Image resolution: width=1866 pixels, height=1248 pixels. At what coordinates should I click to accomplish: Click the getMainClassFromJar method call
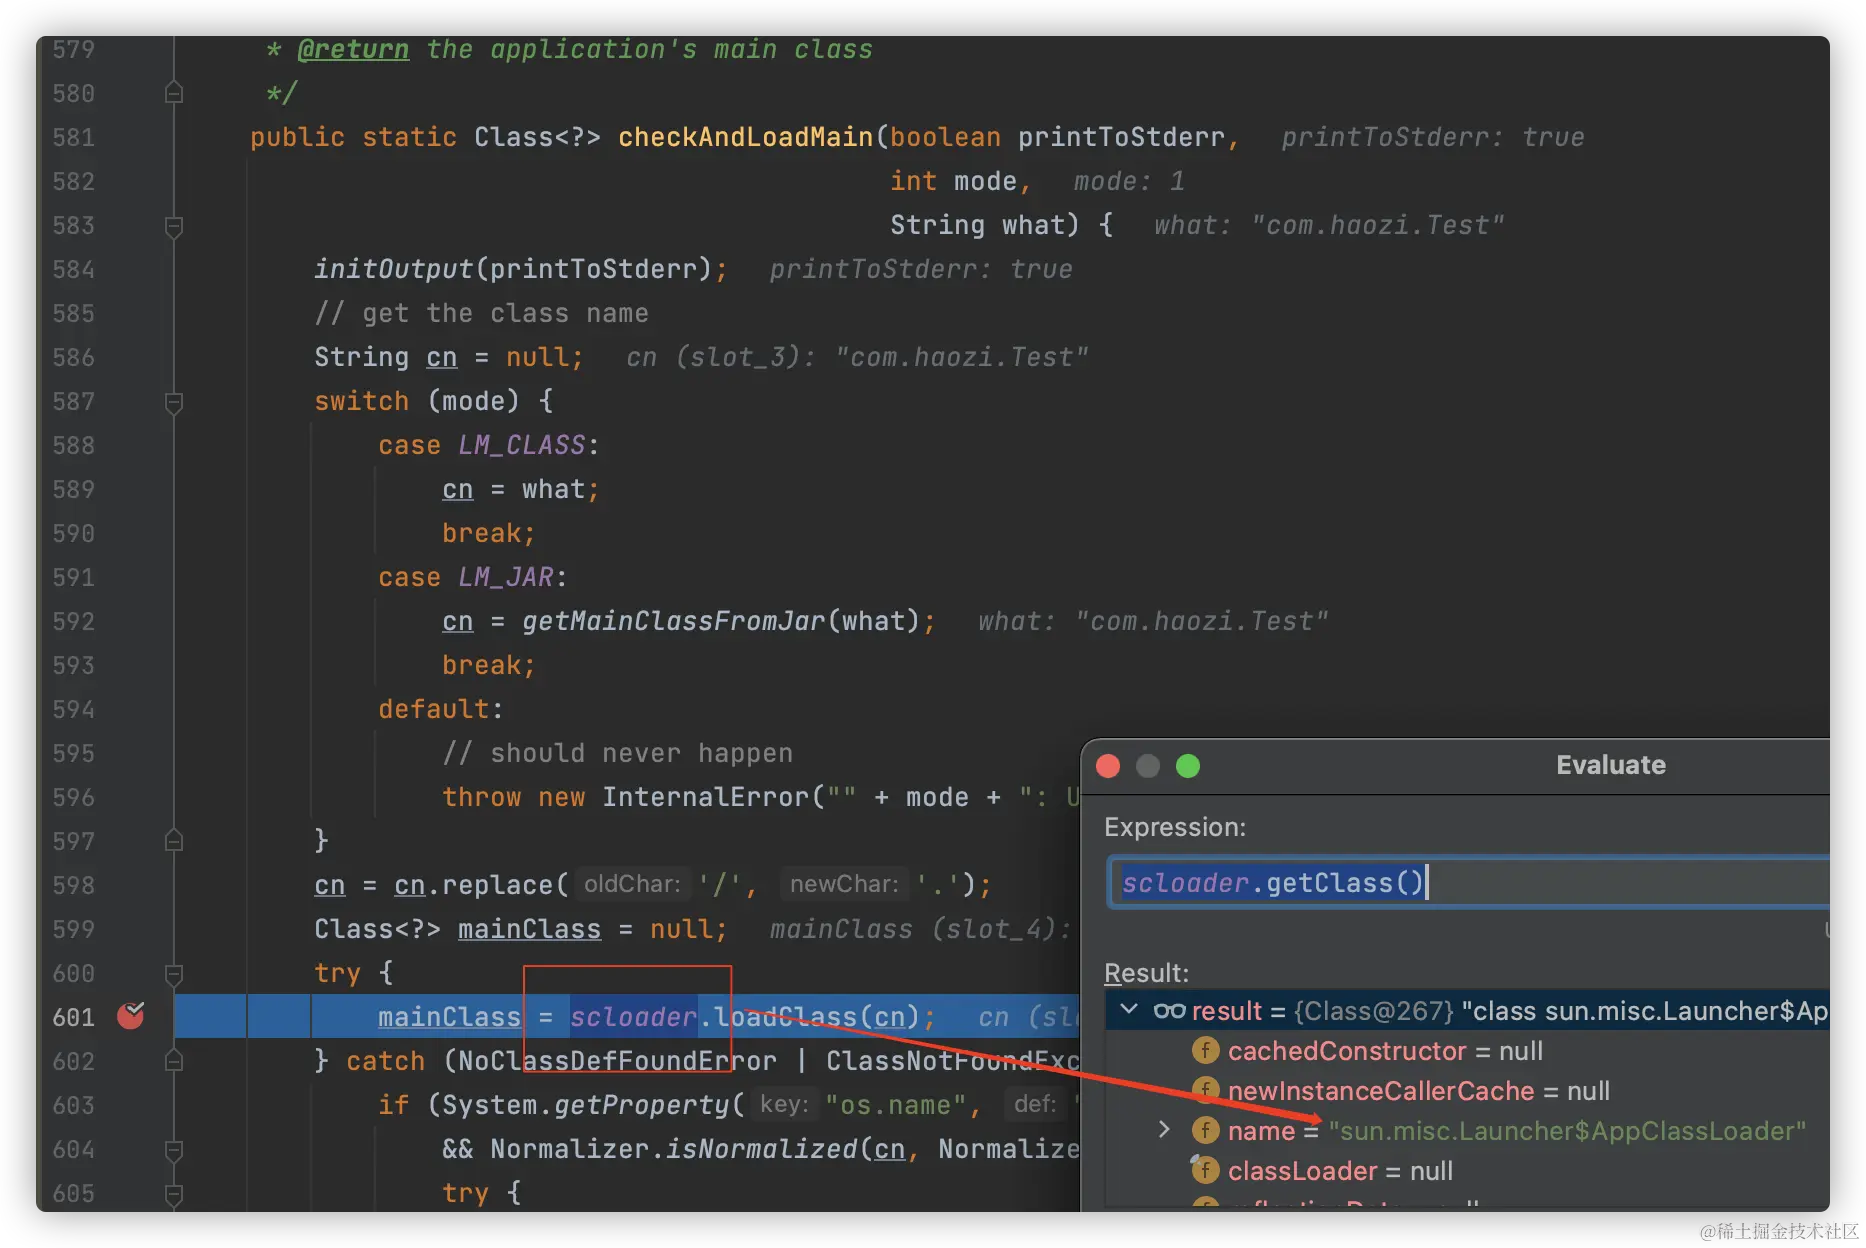(x=673, y=621)
